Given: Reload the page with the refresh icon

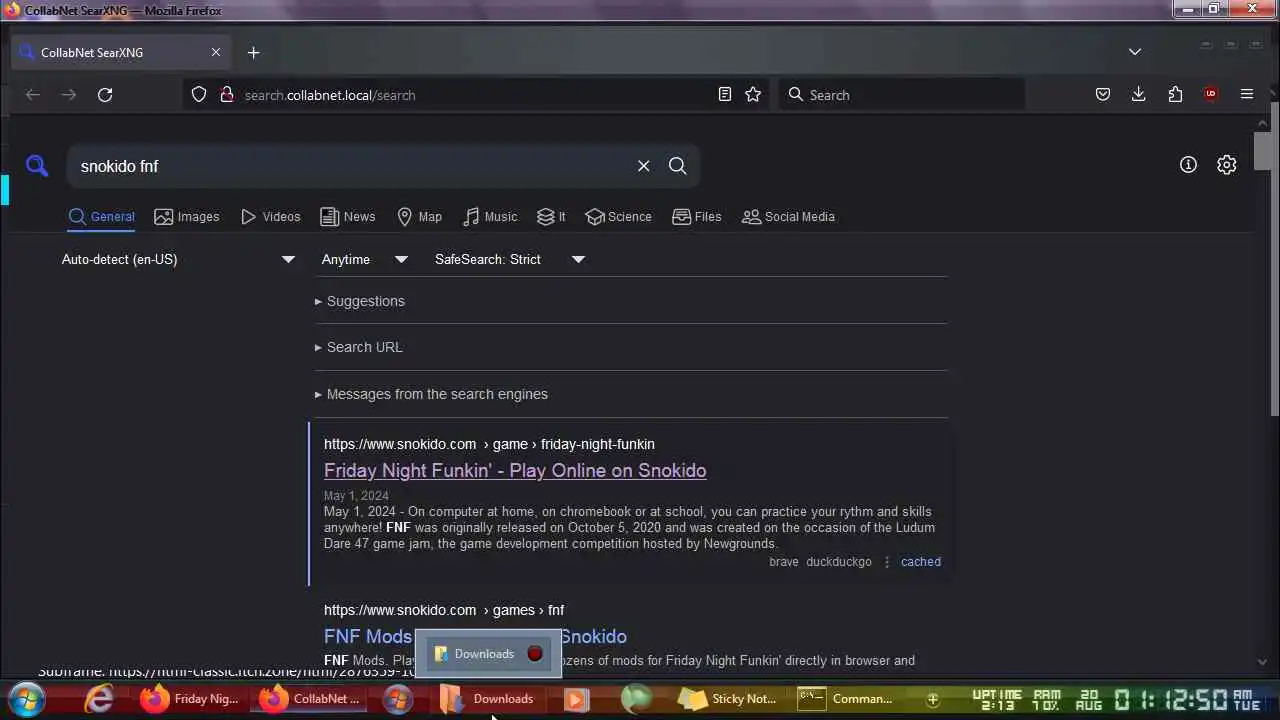Looking at the screenshot, I should pyautogui.click(x=105, y=95).
